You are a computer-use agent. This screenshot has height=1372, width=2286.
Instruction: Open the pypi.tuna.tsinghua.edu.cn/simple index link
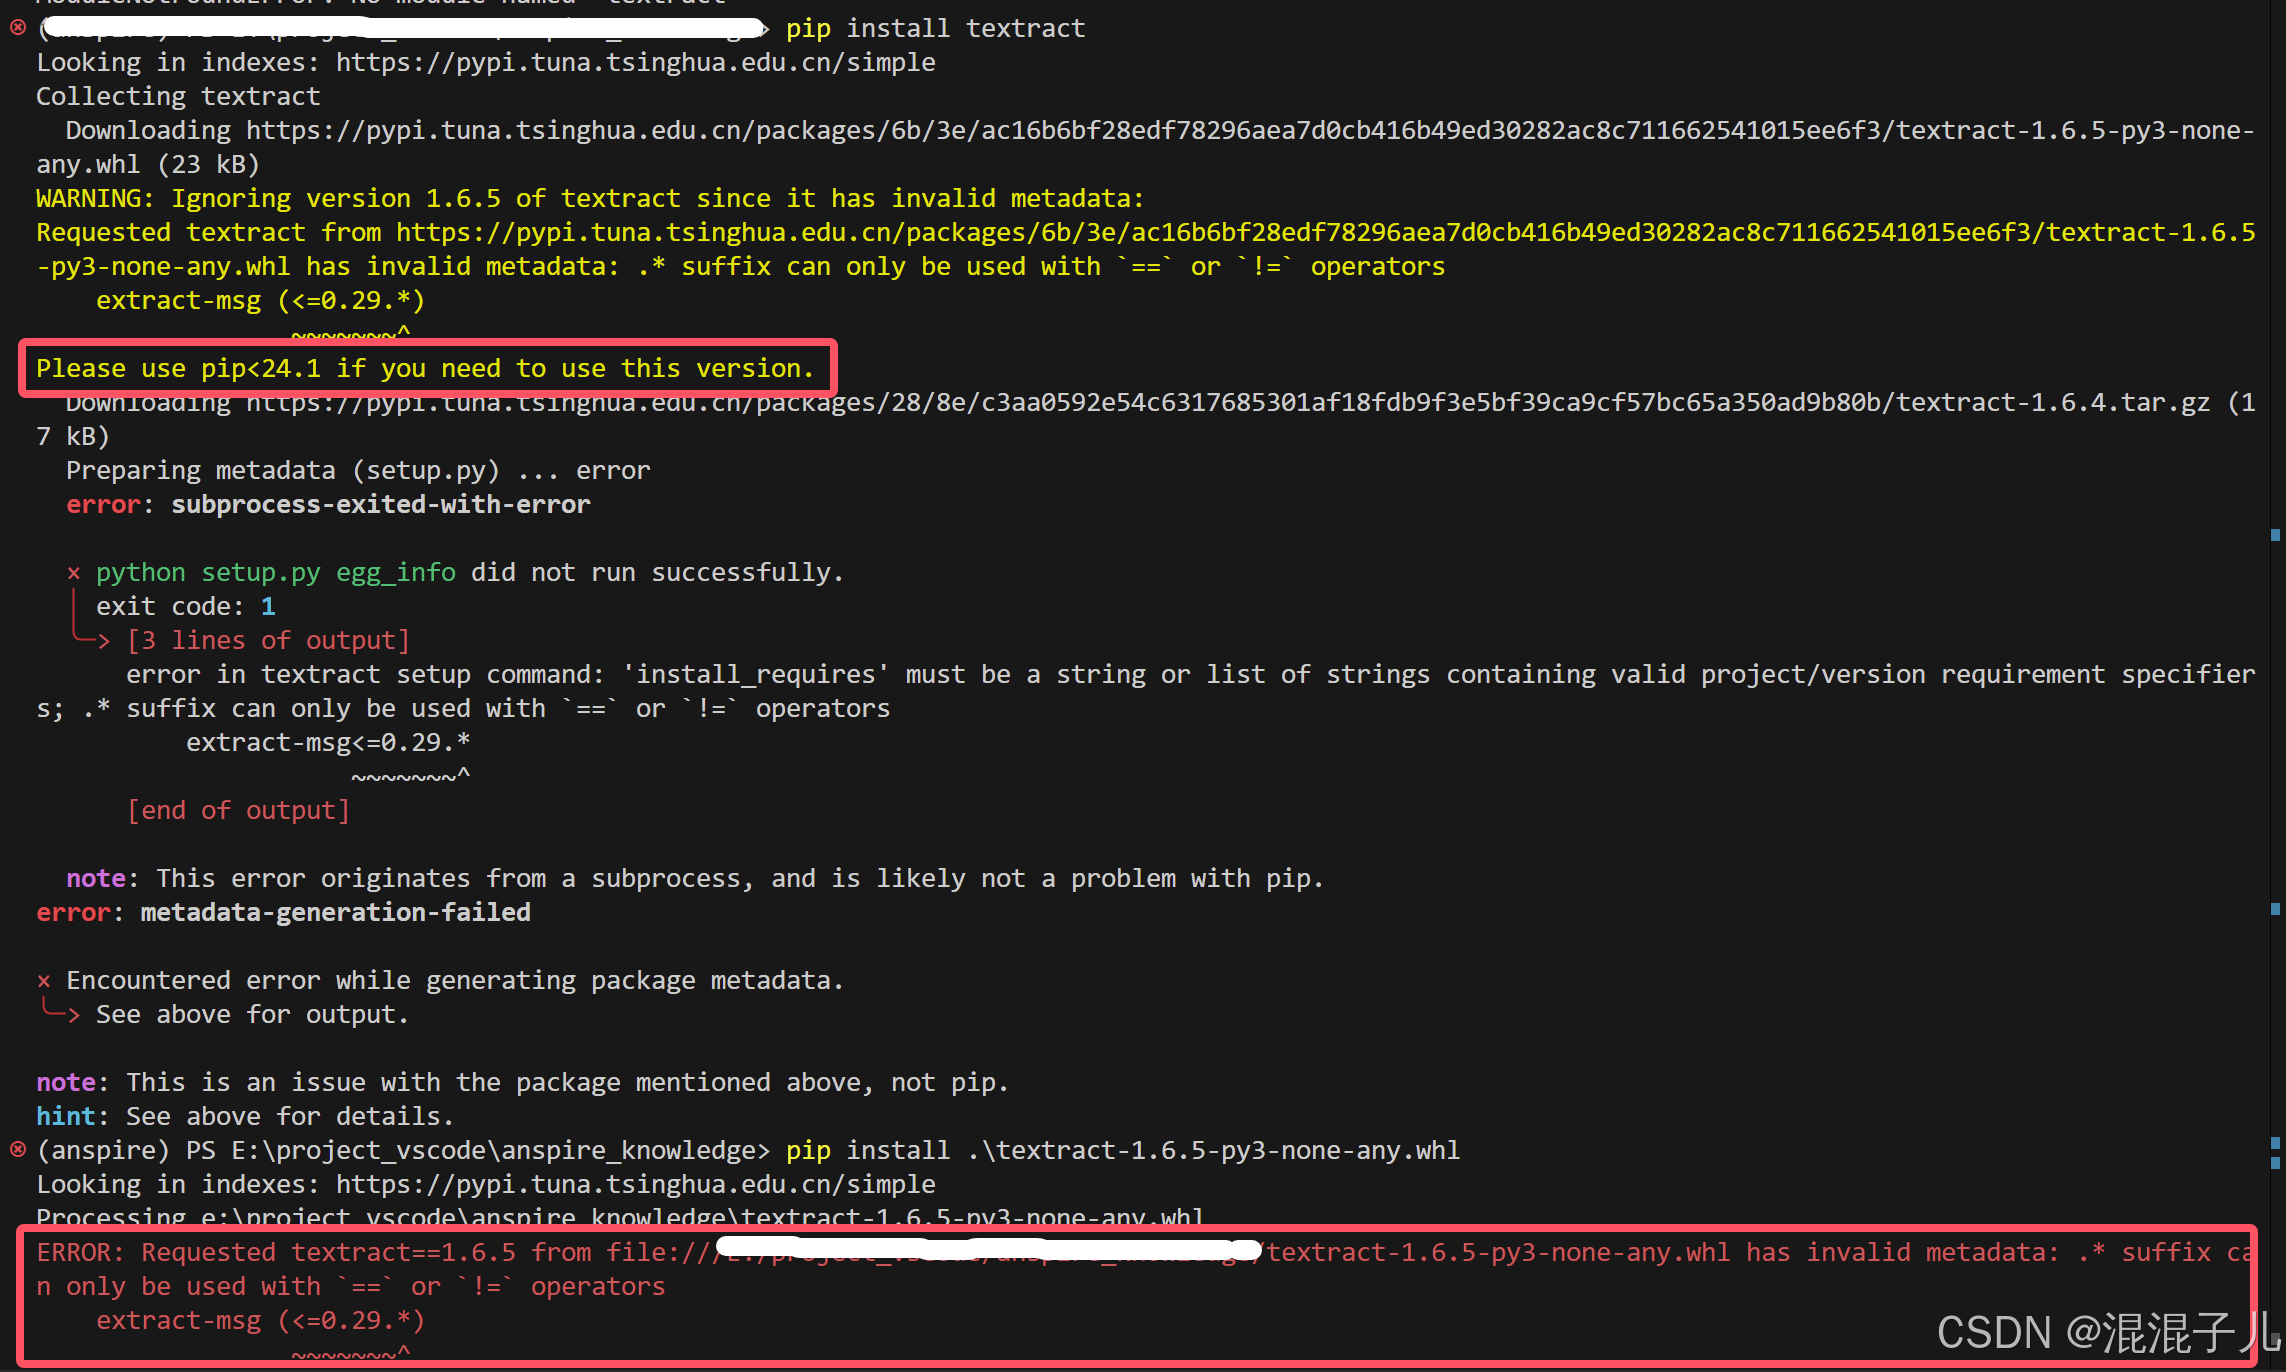click(x=636, y=62)
